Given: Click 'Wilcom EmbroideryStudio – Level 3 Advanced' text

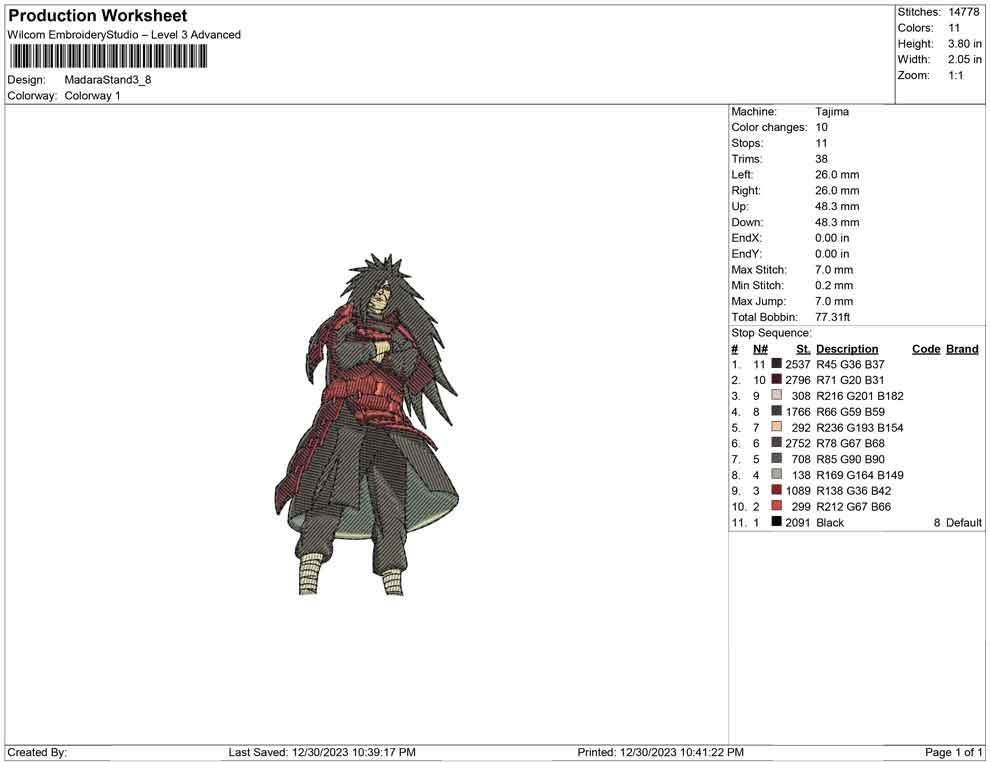Looking at the screenshot, I should (x=124, y=35).
